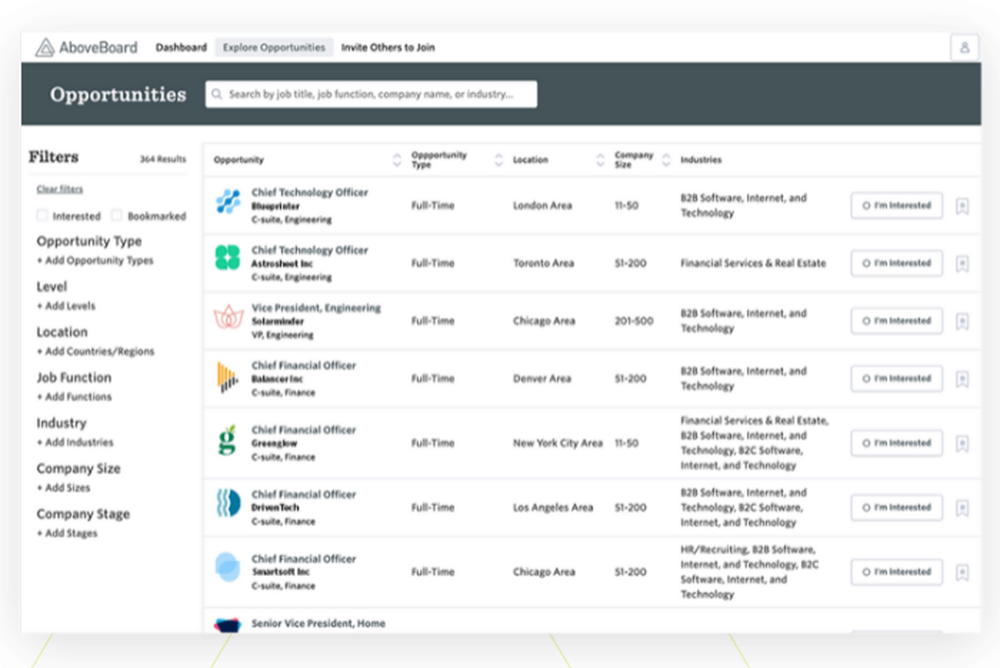This screenshot has height=668, width=1000.
Task: Click the Clear filters link
Action: [60, 189]
